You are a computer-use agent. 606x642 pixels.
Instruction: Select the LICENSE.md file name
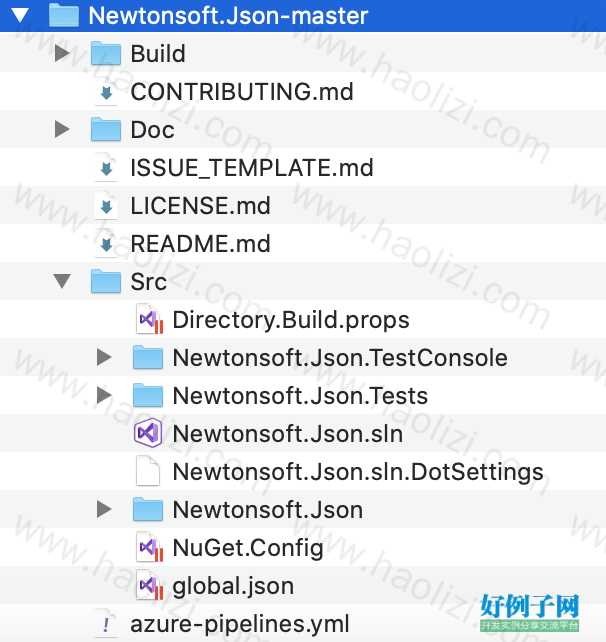(x=201, y=206)
